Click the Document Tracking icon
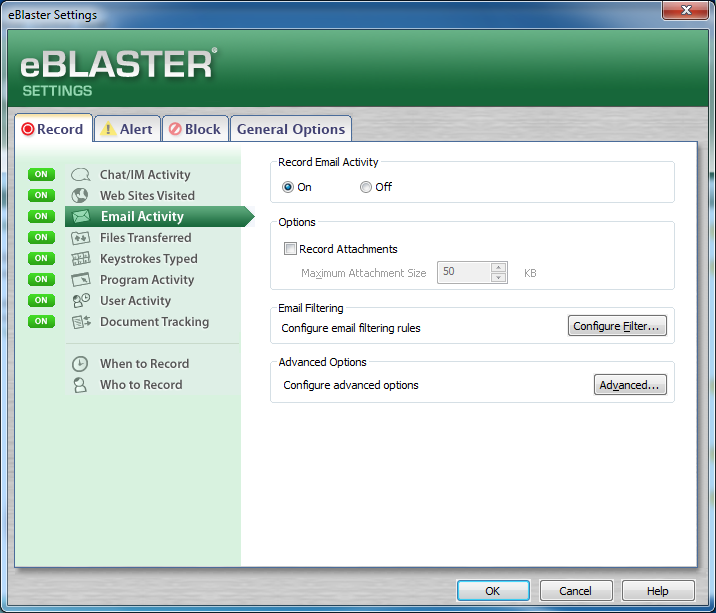The width and height of the screenshot is (716, 613). (81, 322)
